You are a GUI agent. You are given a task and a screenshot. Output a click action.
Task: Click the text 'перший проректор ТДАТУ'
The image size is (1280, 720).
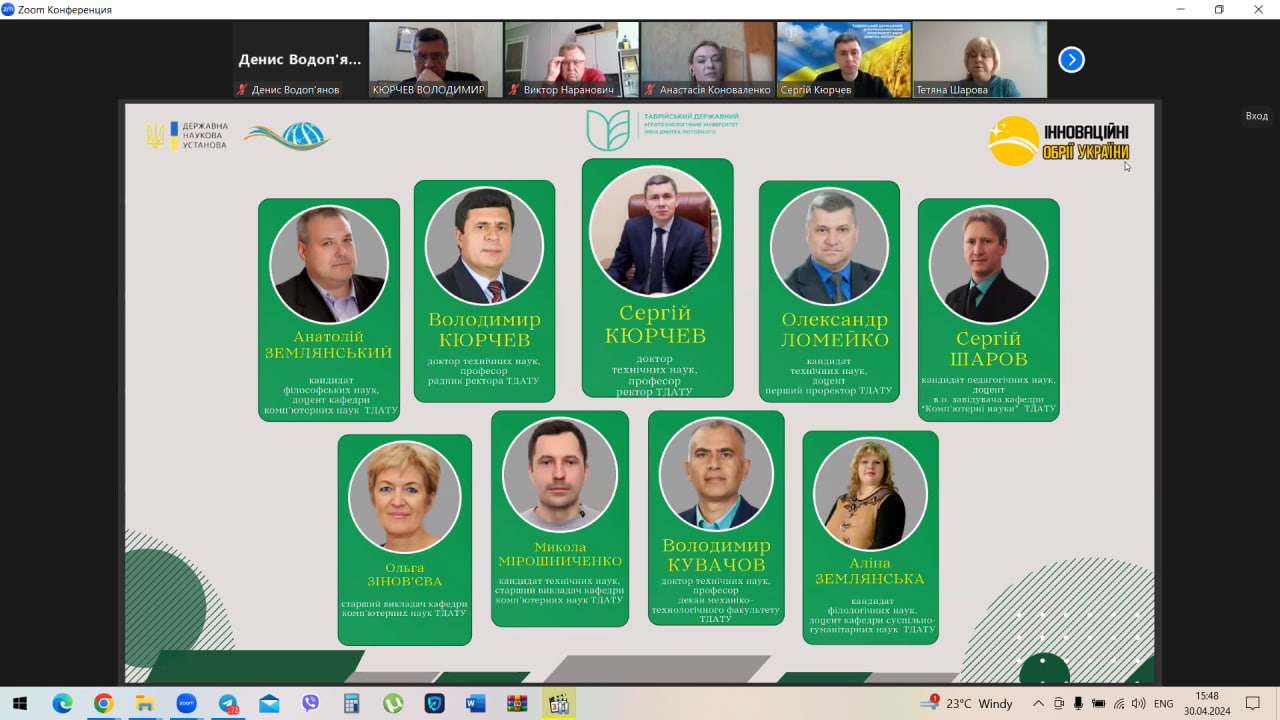[829, 390]
